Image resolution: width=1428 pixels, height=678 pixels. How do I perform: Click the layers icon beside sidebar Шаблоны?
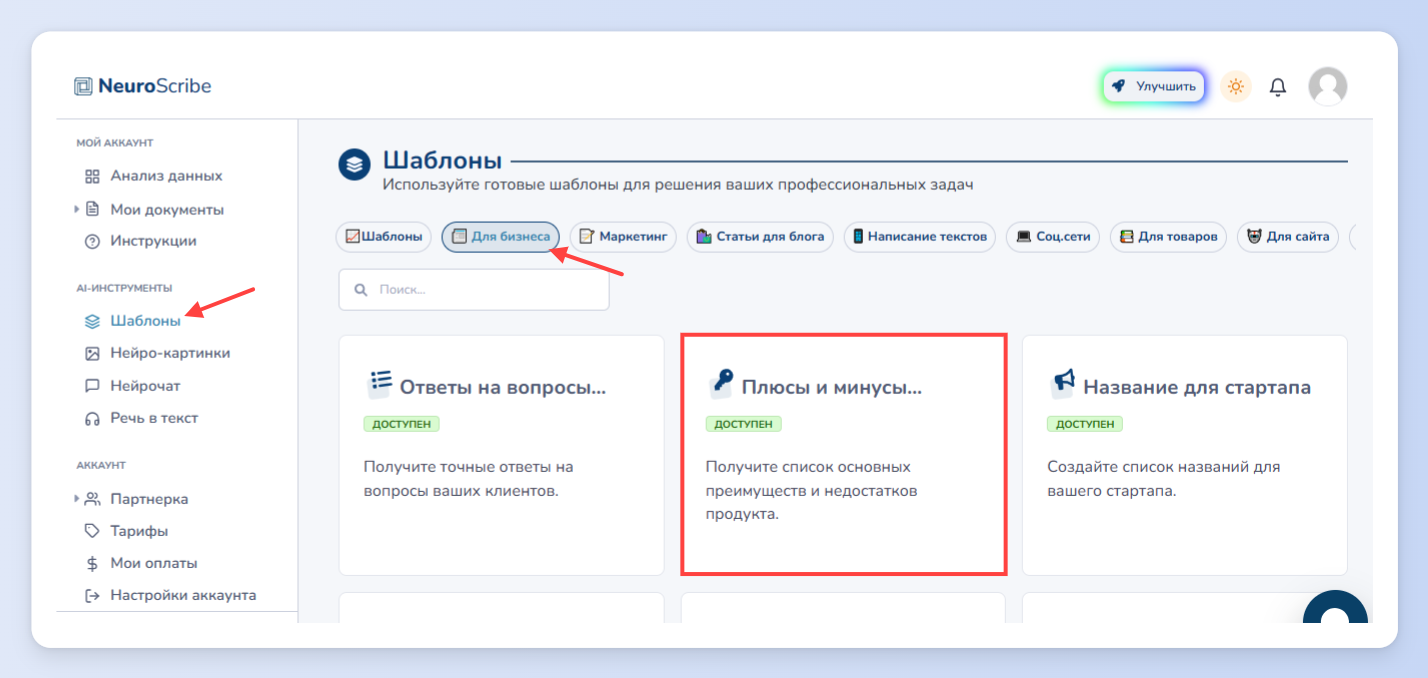(x=92, y=321)
